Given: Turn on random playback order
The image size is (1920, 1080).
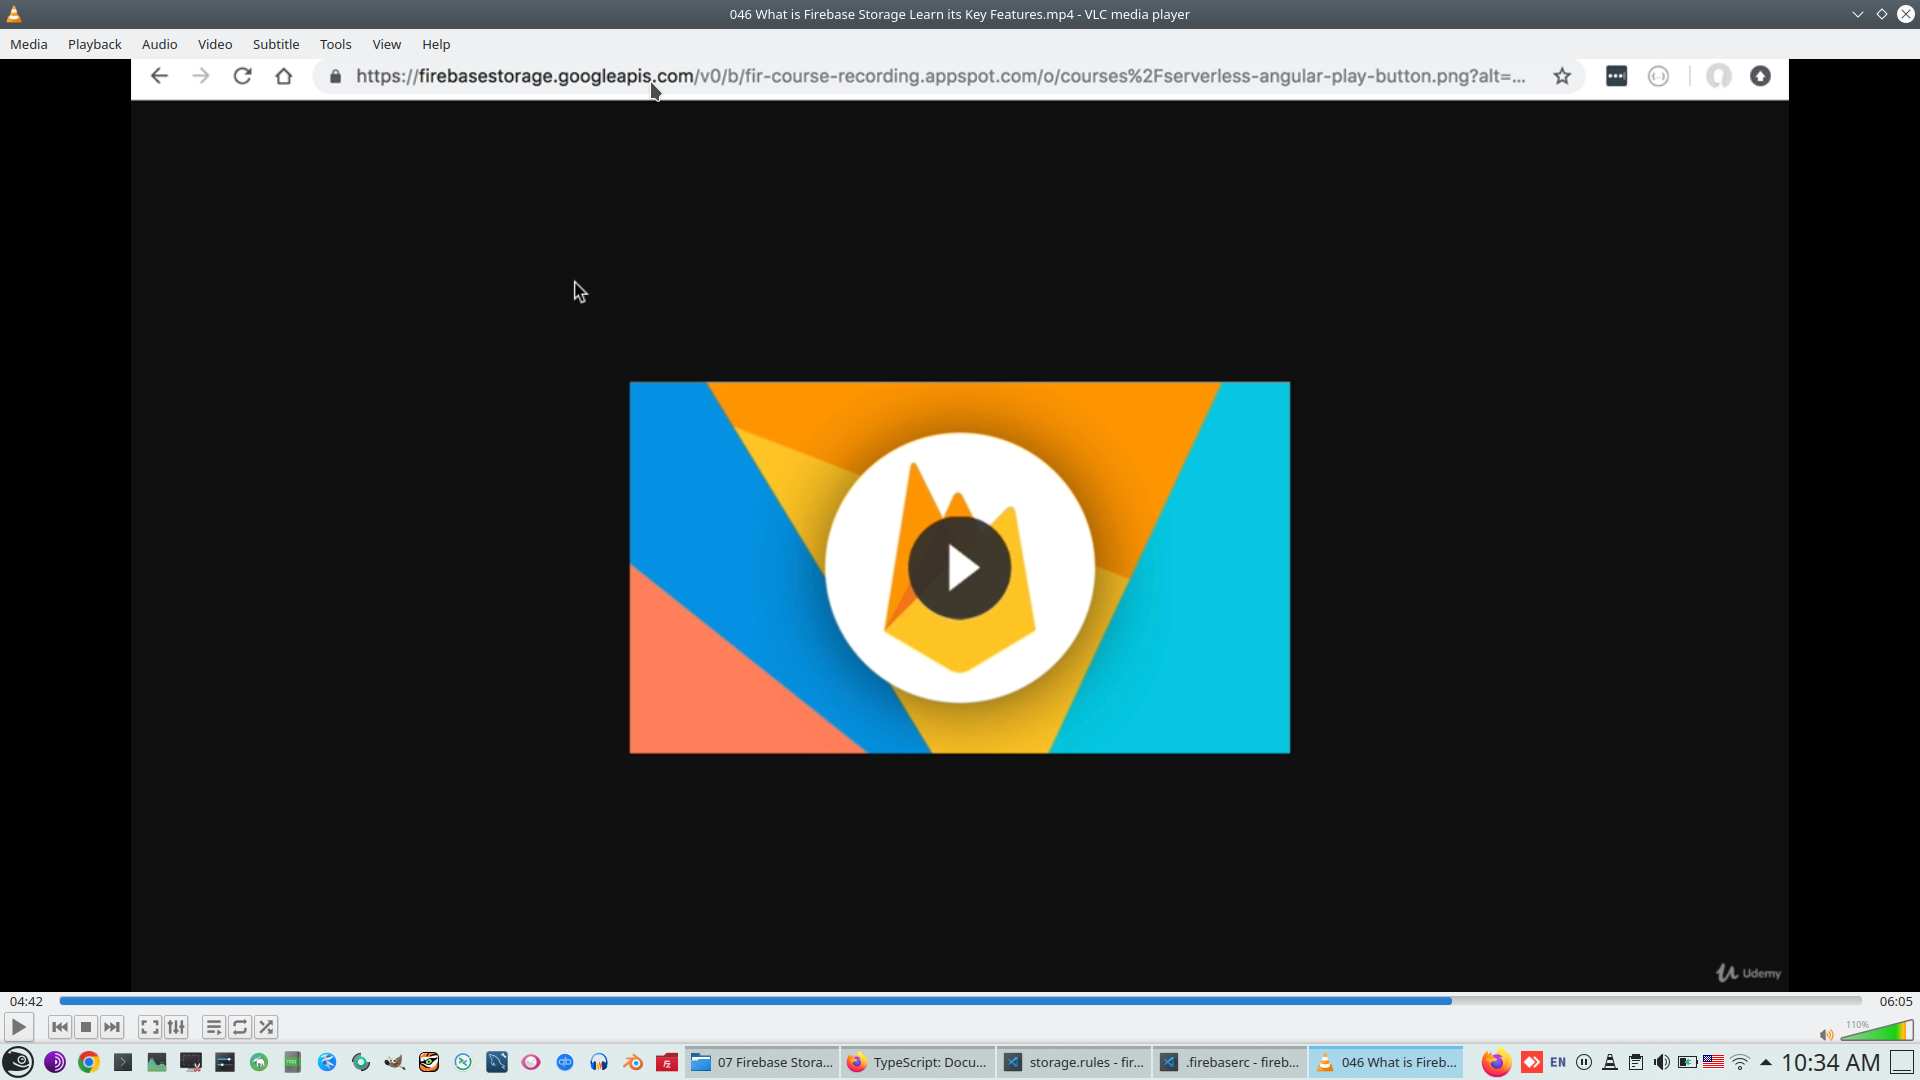Looking at the screenshot, I should [x=265, y=1027].
